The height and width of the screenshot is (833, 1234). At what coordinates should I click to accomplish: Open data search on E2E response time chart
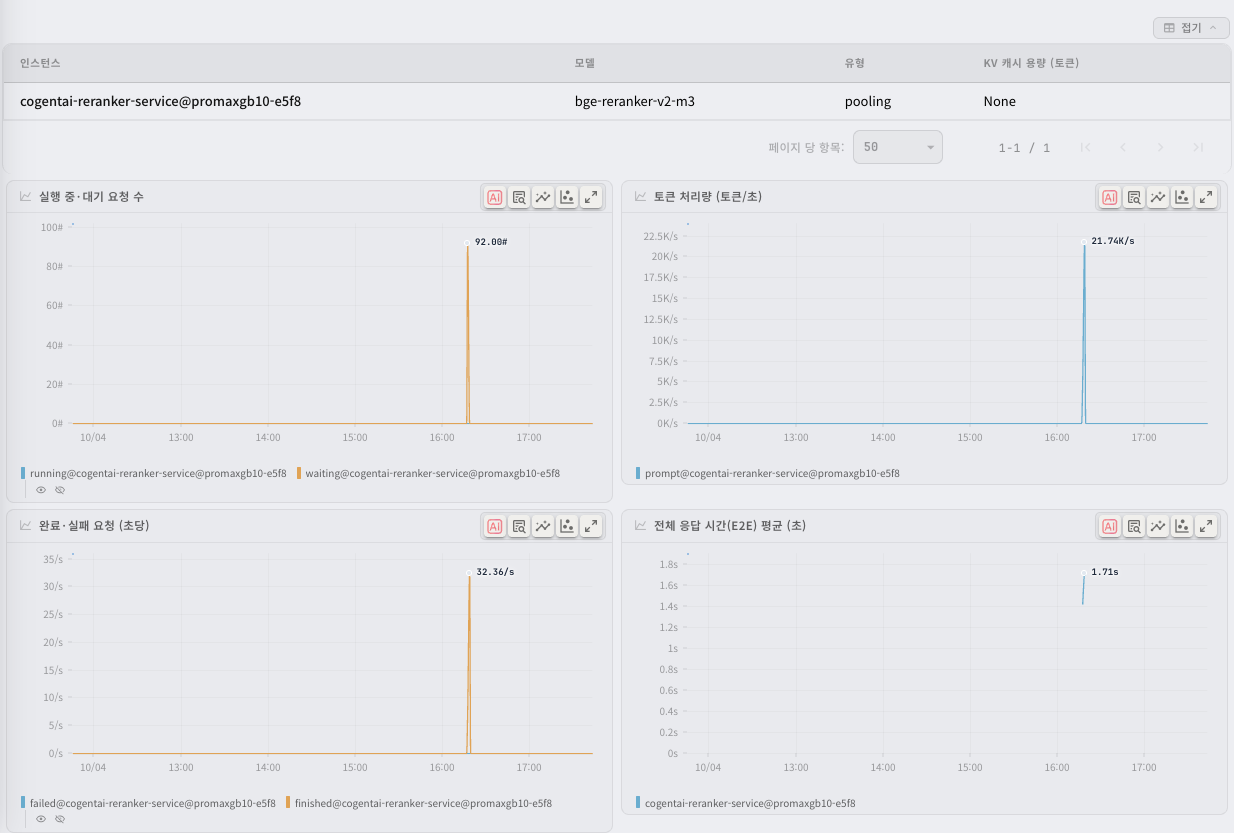(x=1134, y=526)
